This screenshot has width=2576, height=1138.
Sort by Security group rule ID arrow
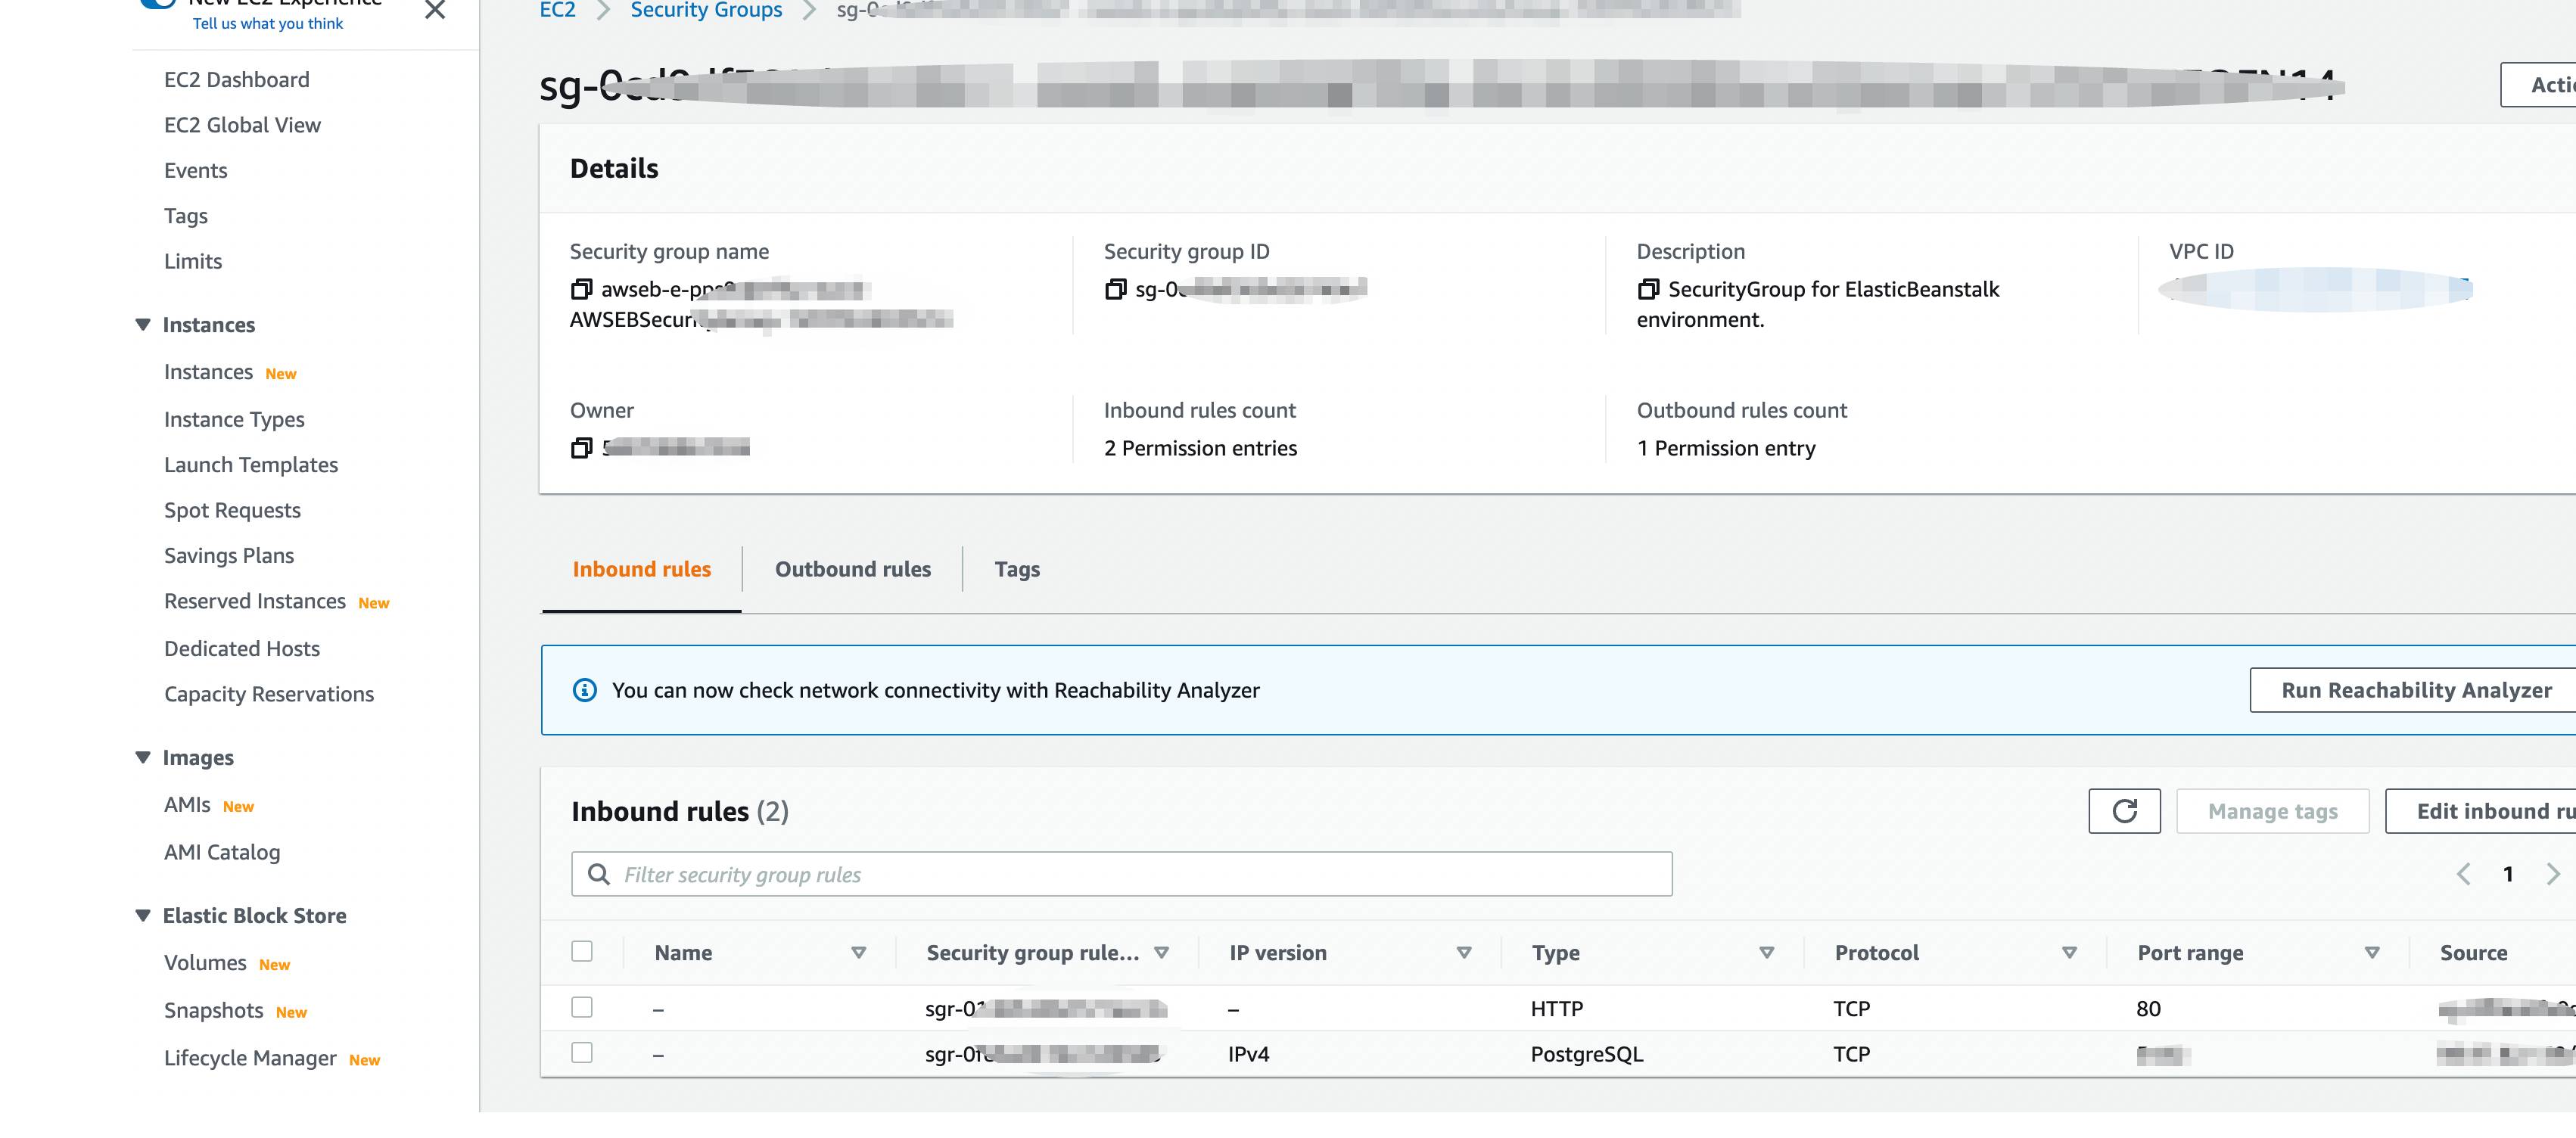pyautogui.click(x=1161, y=953)
